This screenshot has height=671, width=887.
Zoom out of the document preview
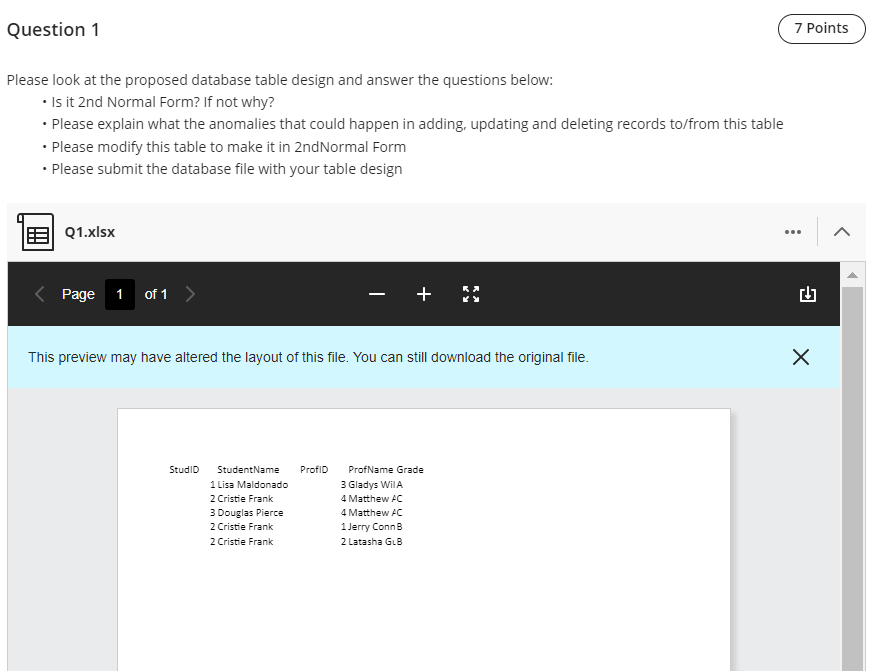click(x=376, y=294)
